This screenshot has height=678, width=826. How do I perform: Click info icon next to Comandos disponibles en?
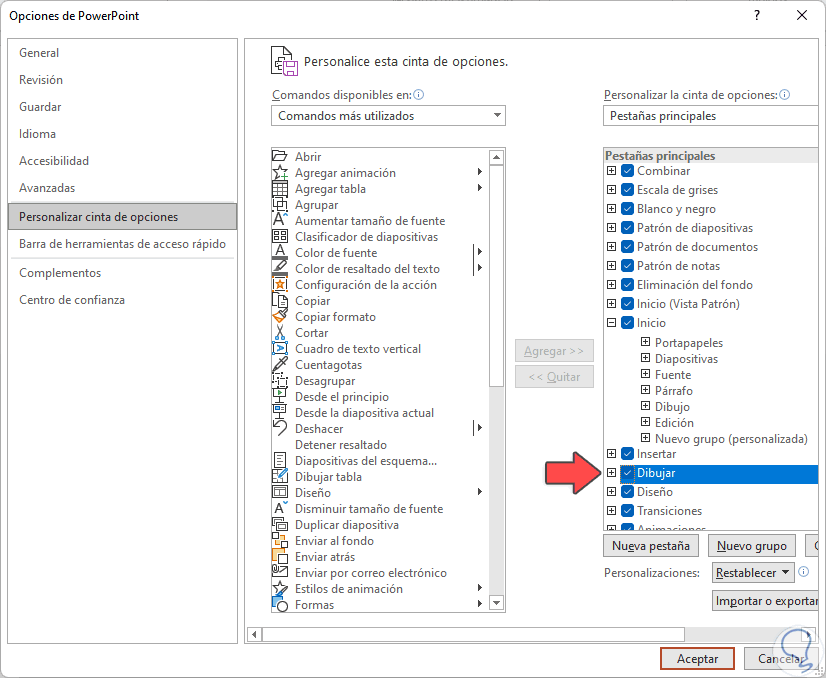click(419, 95)
